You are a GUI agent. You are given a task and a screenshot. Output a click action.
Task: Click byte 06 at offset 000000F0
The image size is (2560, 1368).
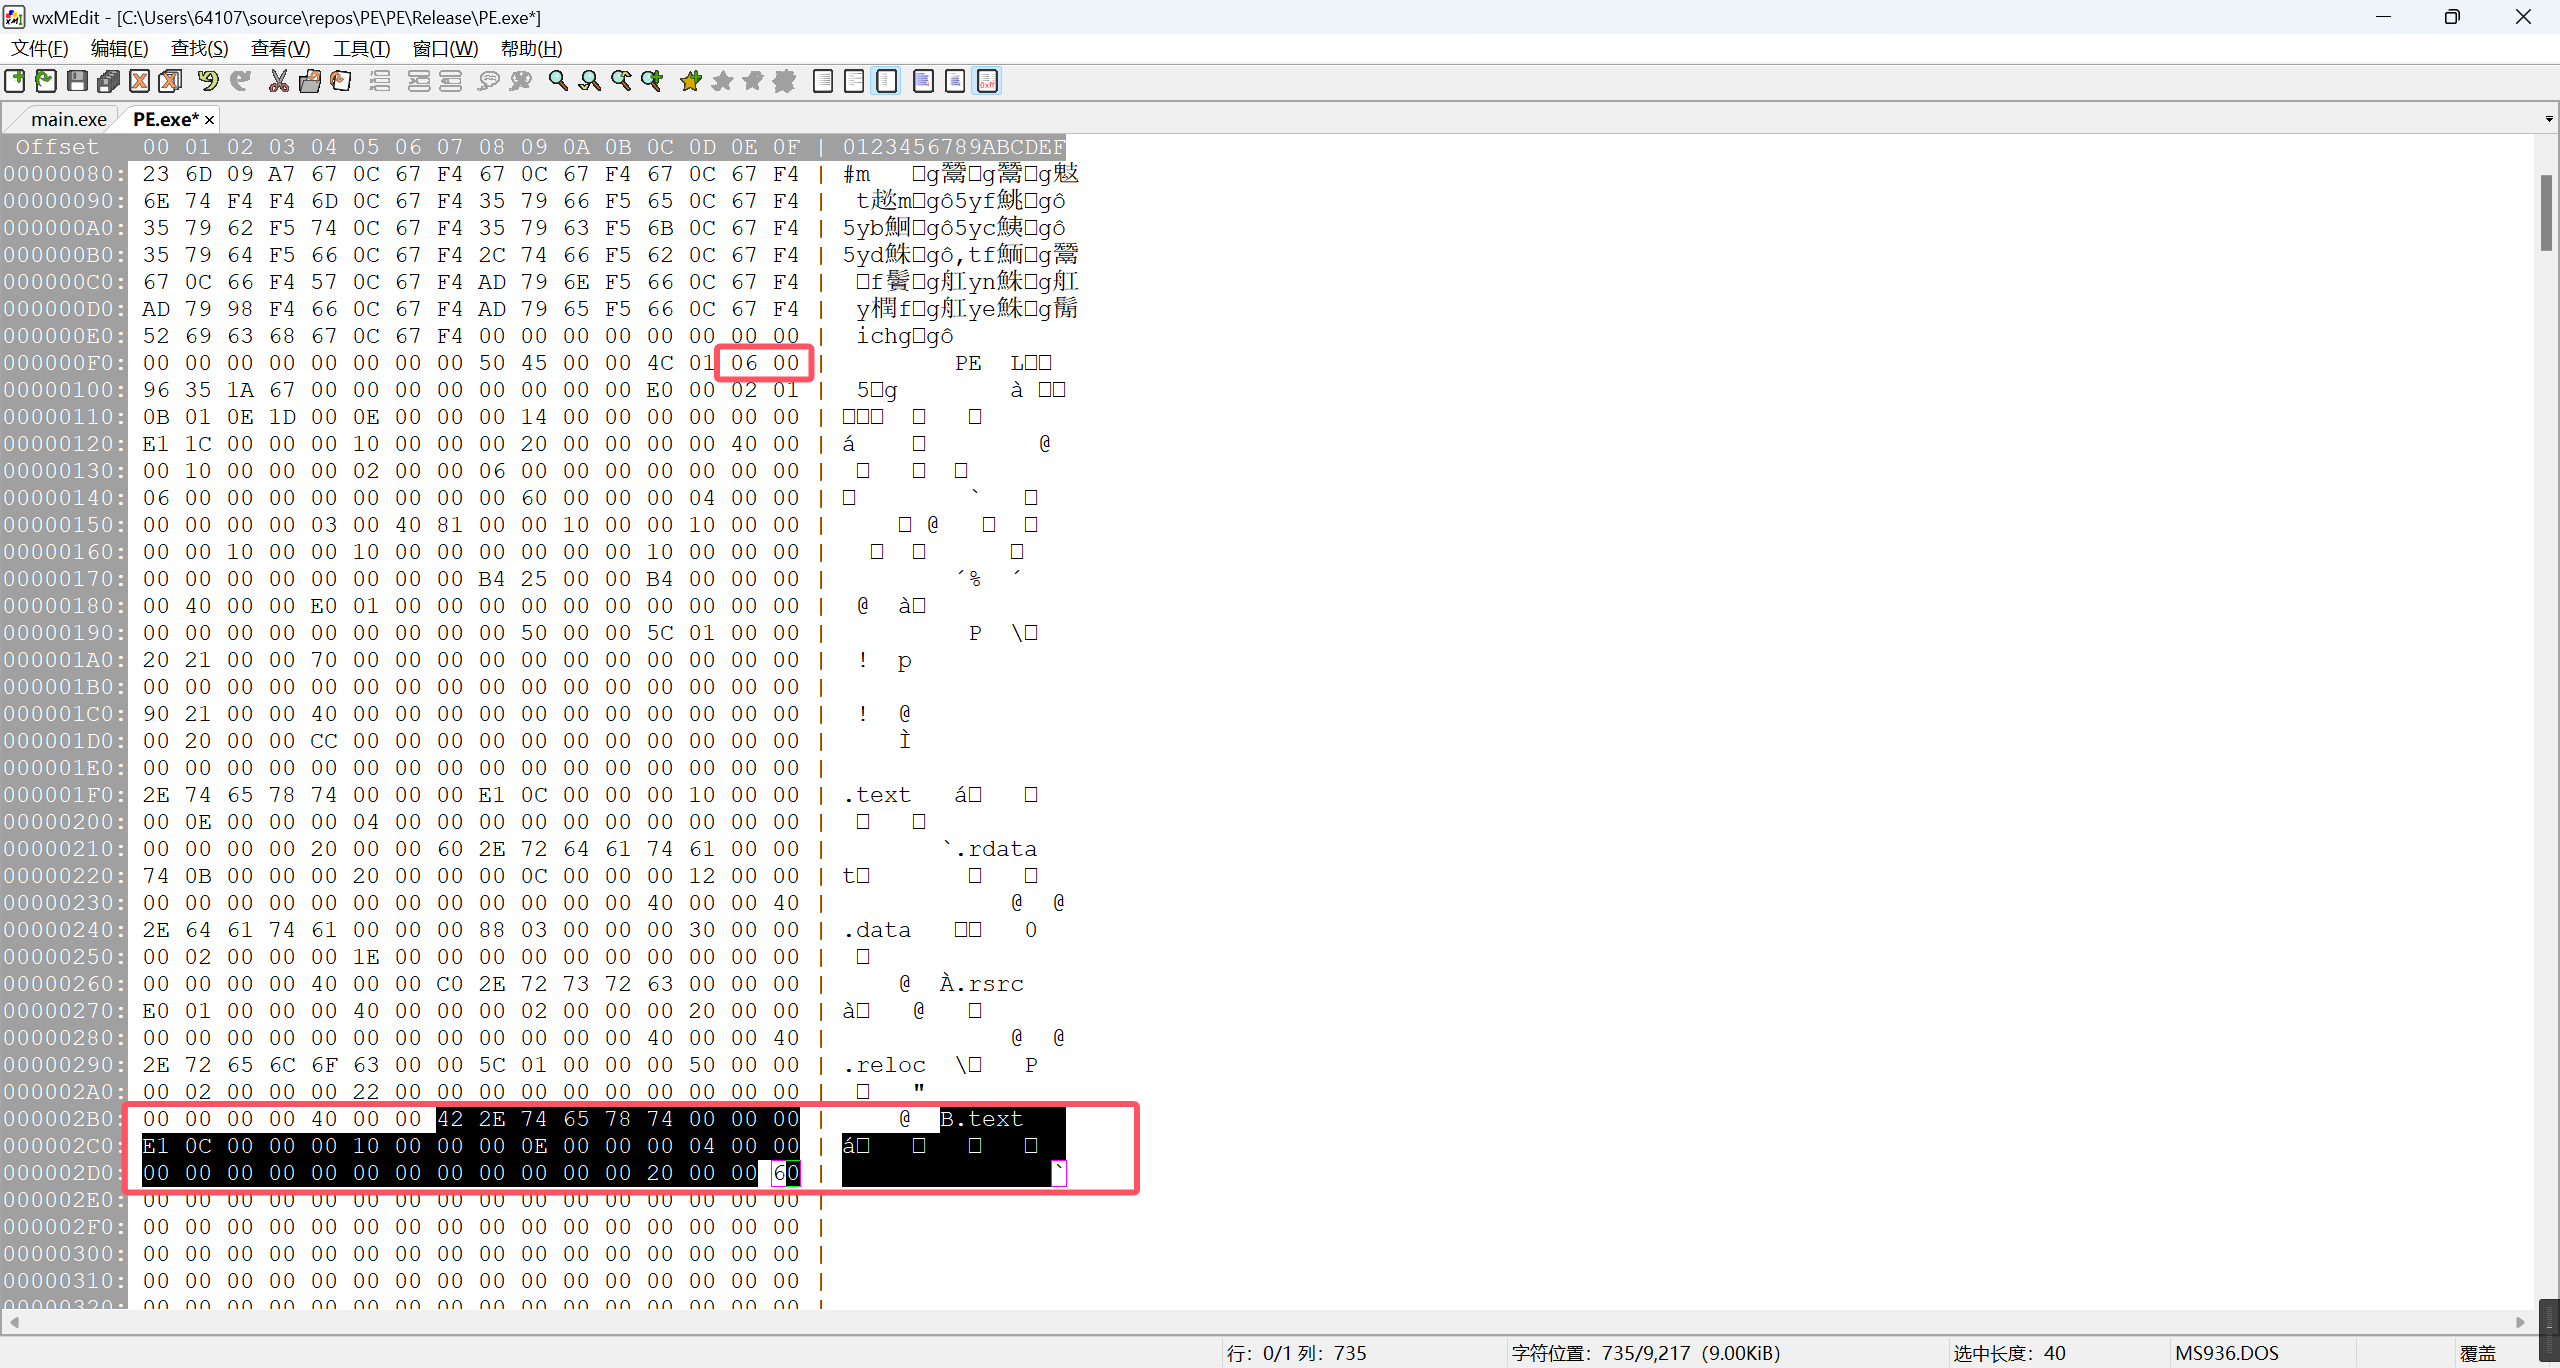(x=744, y=363)
